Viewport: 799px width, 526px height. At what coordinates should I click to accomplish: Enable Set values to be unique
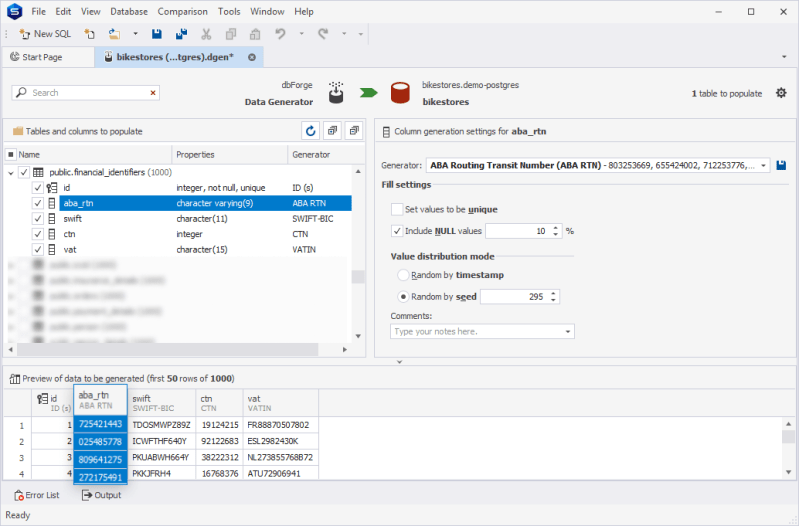397,209
